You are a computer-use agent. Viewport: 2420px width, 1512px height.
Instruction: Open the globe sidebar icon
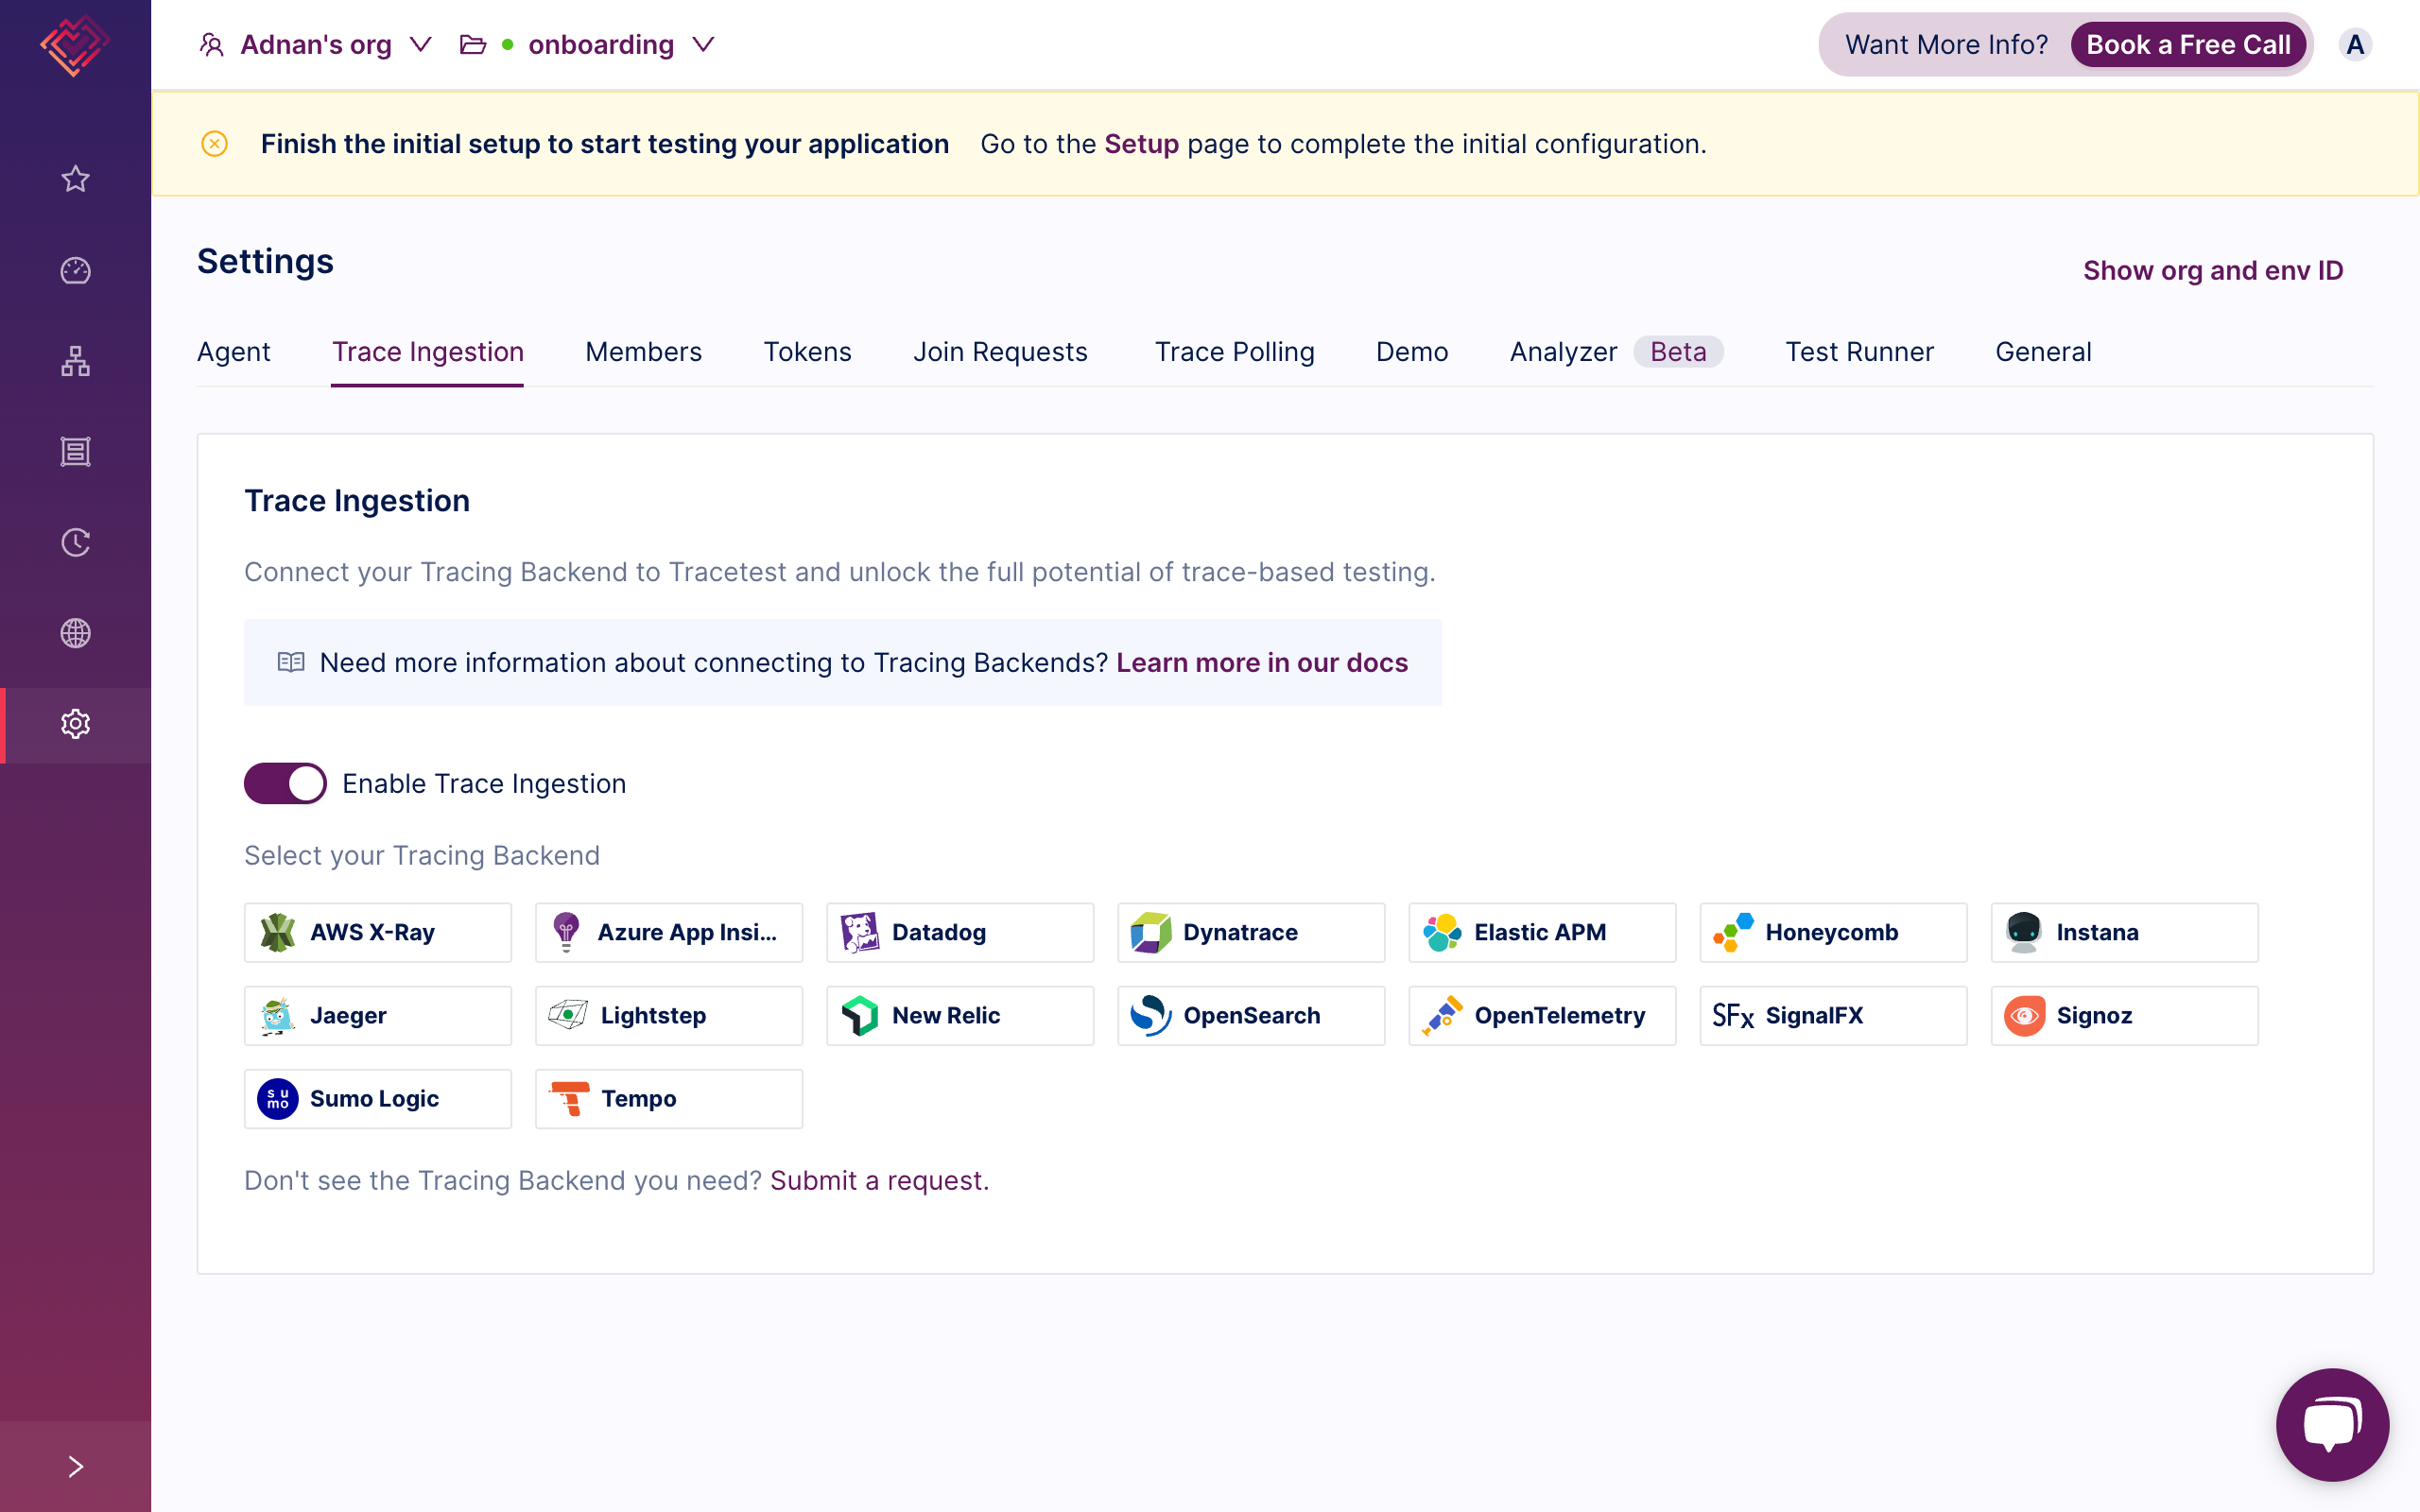point(75,633)
